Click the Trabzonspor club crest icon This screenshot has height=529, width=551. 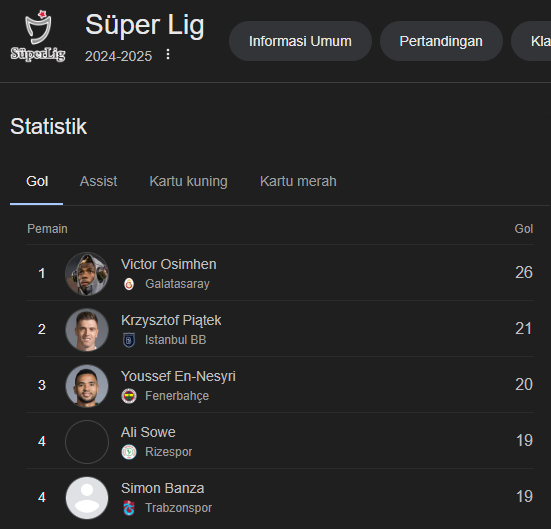[129, 508]
